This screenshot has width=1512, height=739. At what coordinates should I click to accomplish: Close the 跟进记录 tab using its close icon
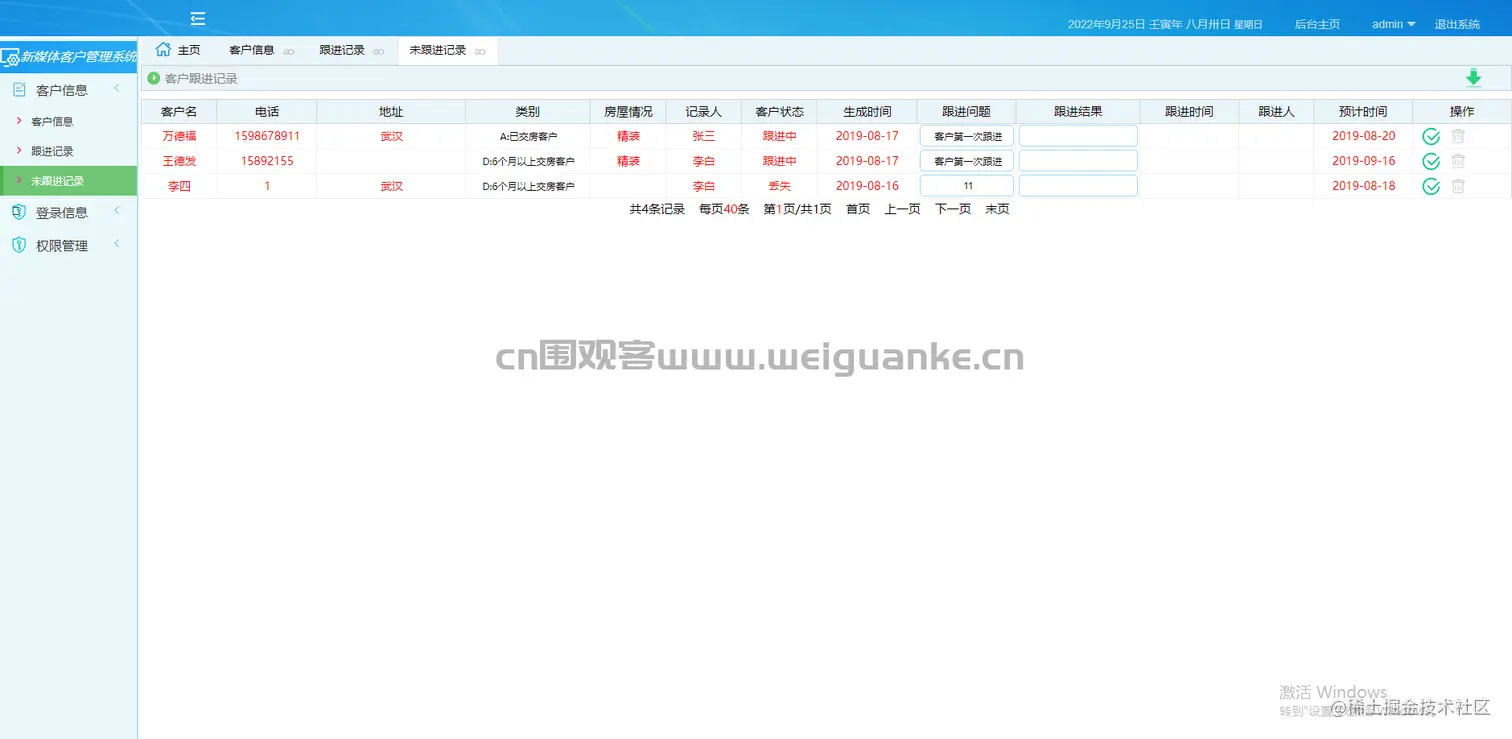click(378, 51)
